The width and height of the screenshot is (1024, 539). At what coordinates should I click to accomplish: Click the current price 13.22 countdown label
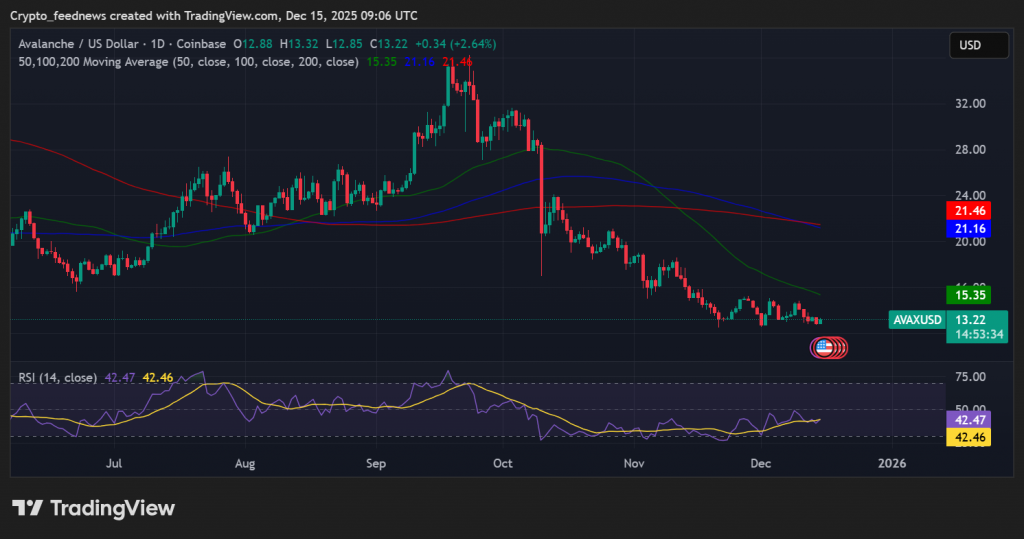(x=976, y=327)
